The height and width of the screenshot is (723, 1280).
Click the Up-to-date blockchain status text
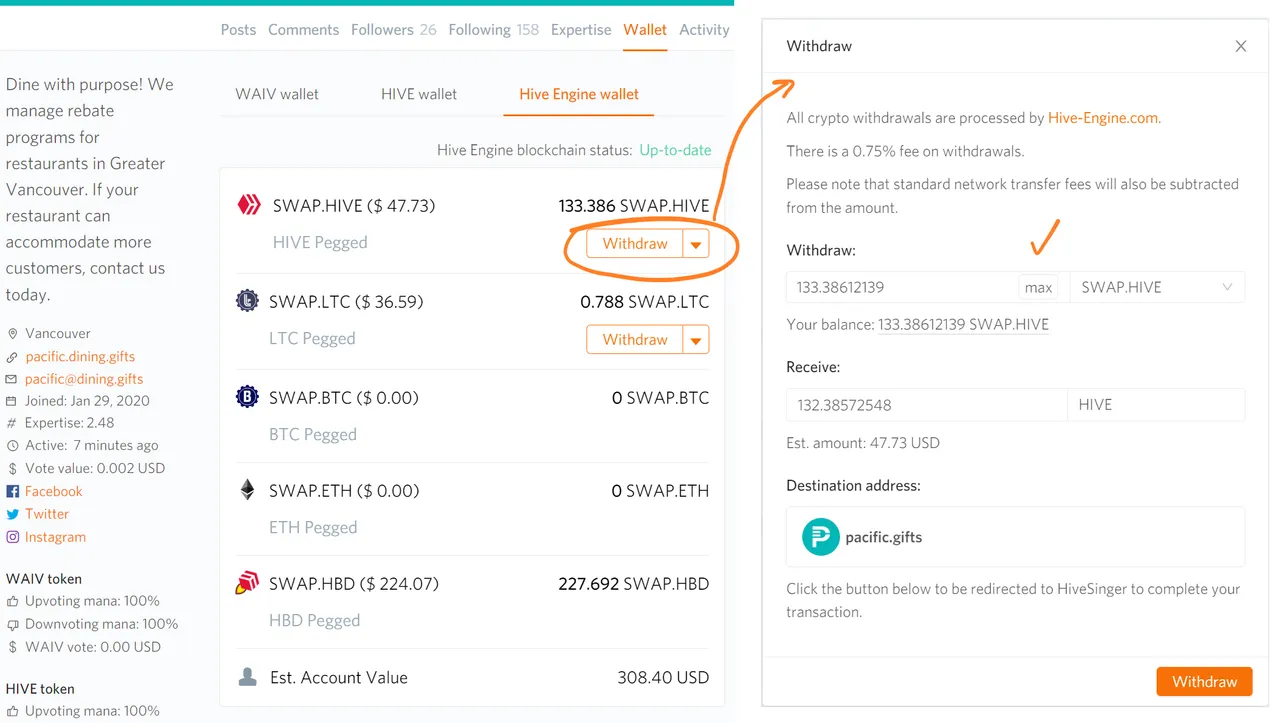point(675,150)
